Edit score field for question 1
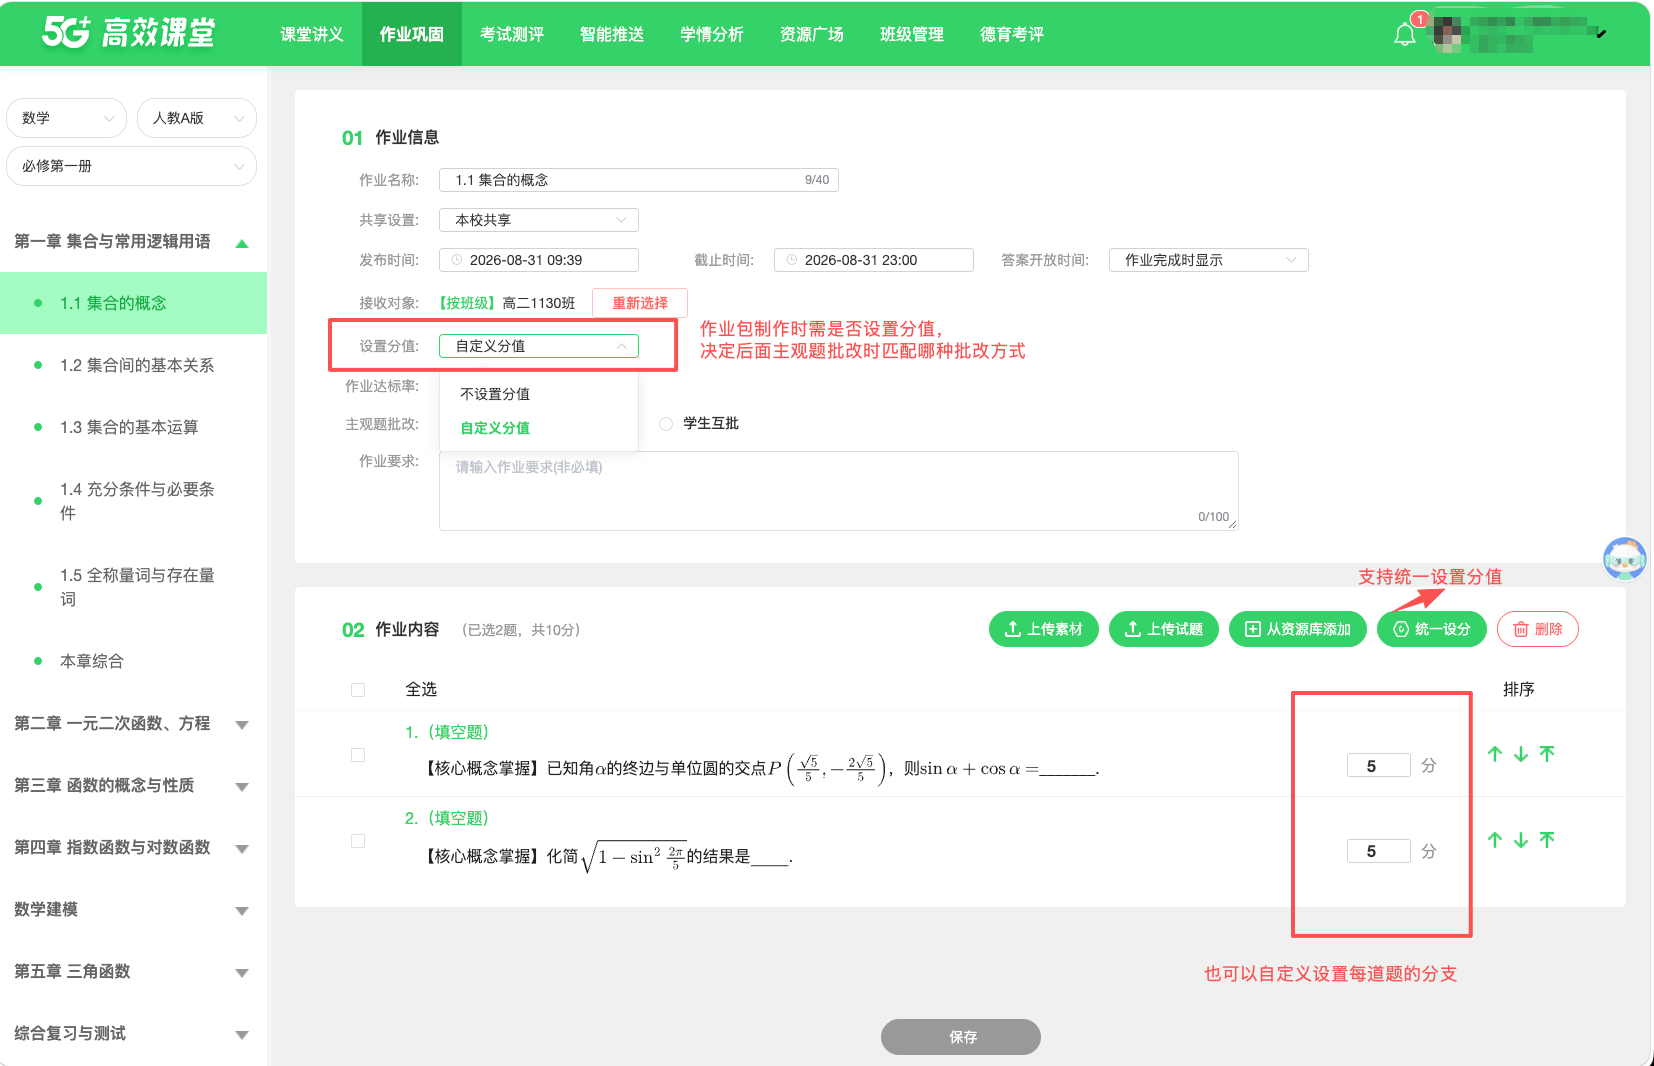The height and width of the screenshot is (1066, 1654). tap(1379, 766)
